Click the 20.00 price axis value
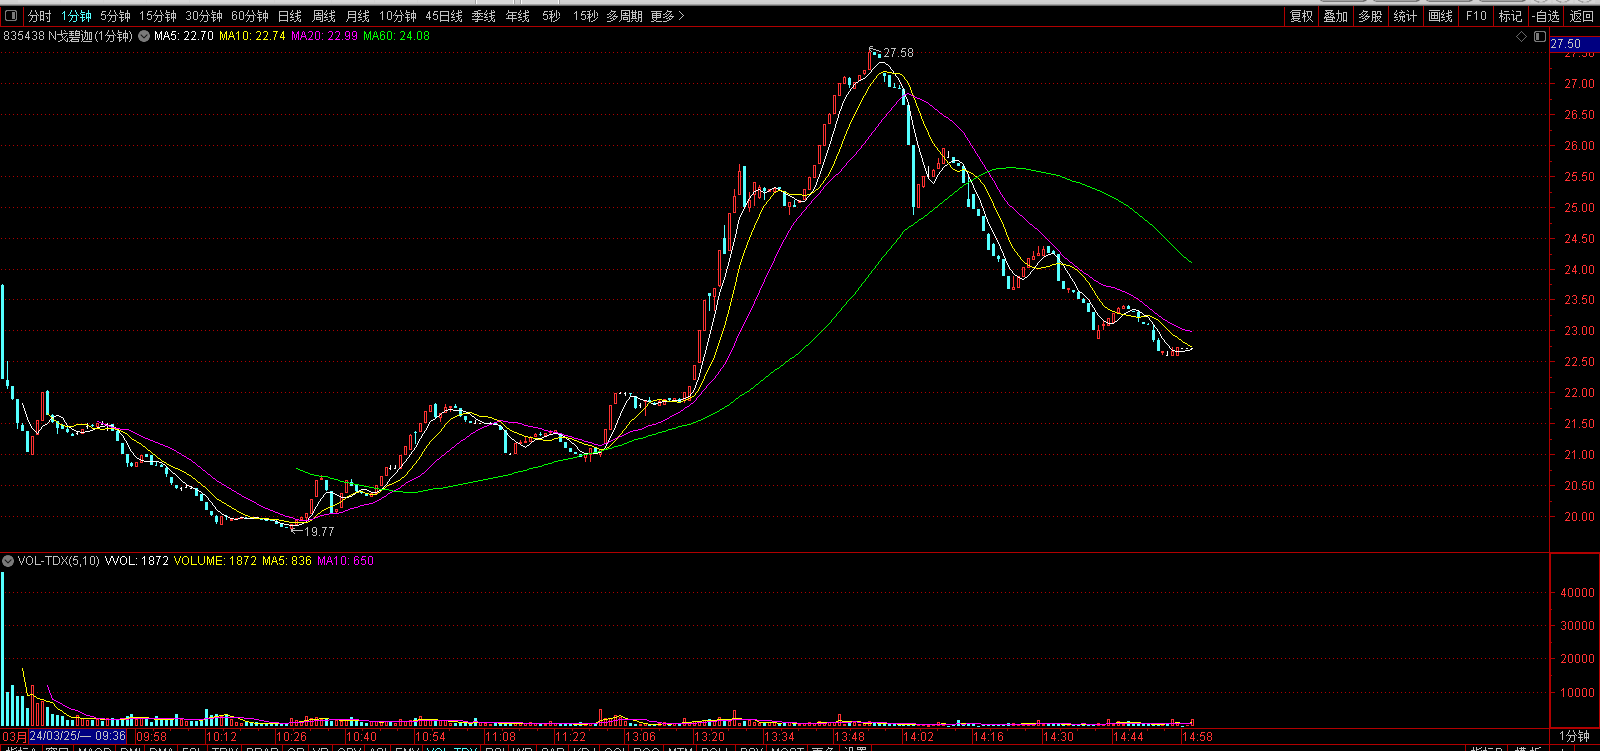This screenshot has height=751, width=1600. coord(1579,517)
